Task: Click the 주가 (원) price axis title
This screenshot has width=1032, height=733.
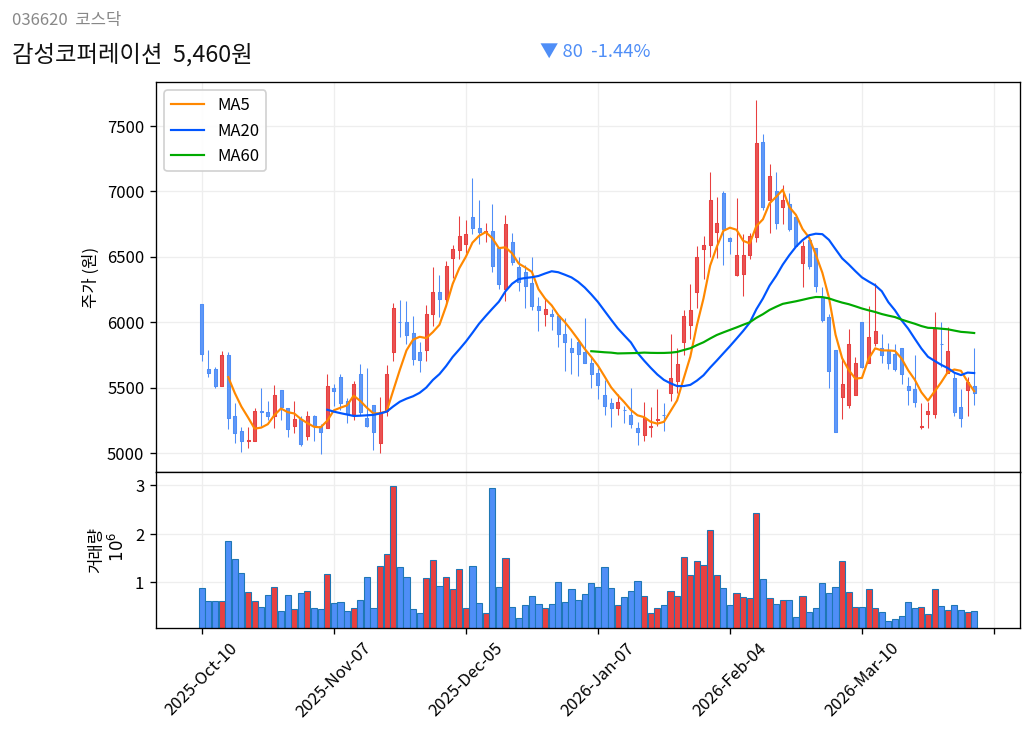Action: pyautogui.click(x=90, y=277)
